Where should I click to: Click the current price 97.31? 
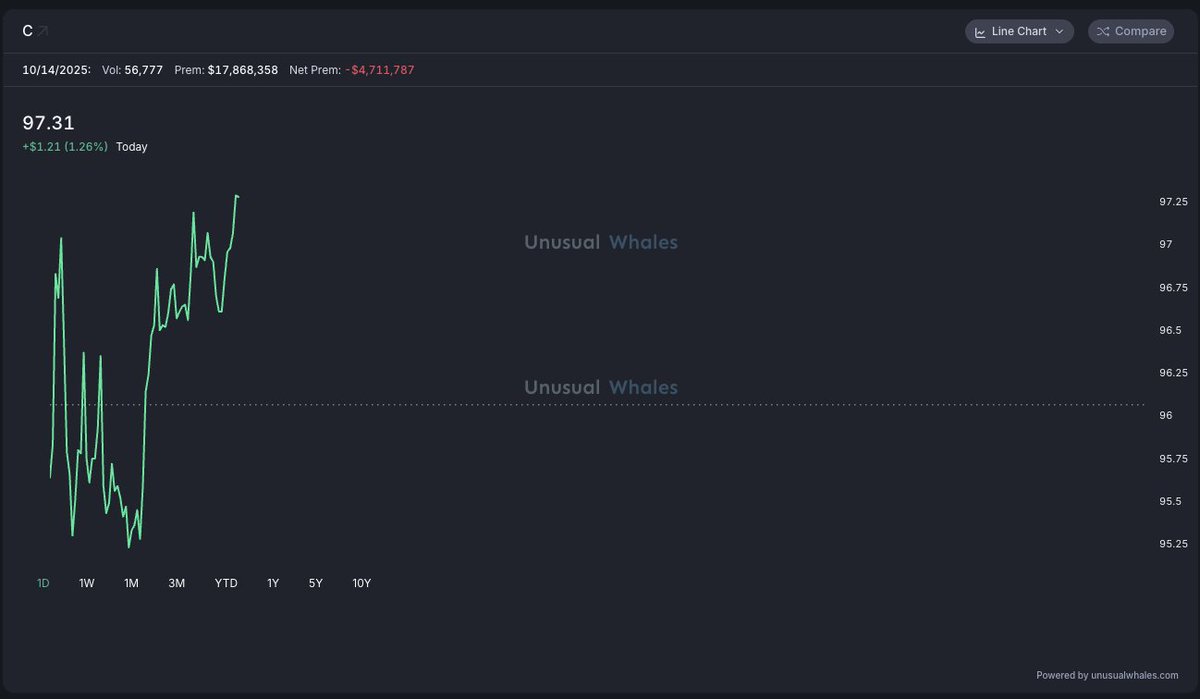pos(48,123)
